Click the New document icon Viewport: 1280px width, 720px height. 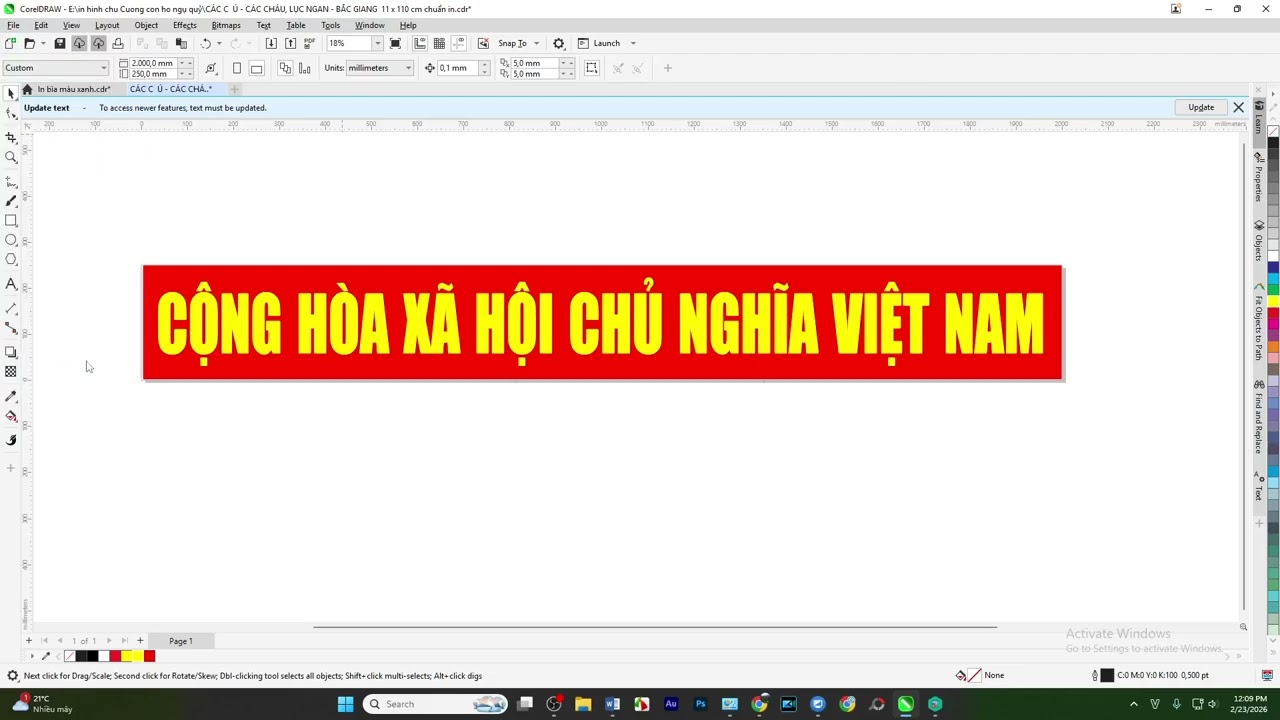tap(10, 43)
